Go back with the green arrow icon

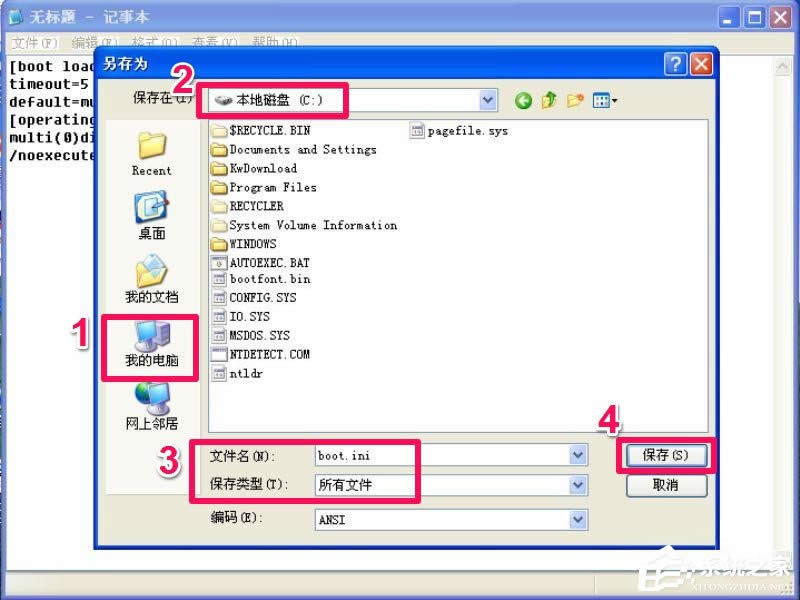(523, 101)
